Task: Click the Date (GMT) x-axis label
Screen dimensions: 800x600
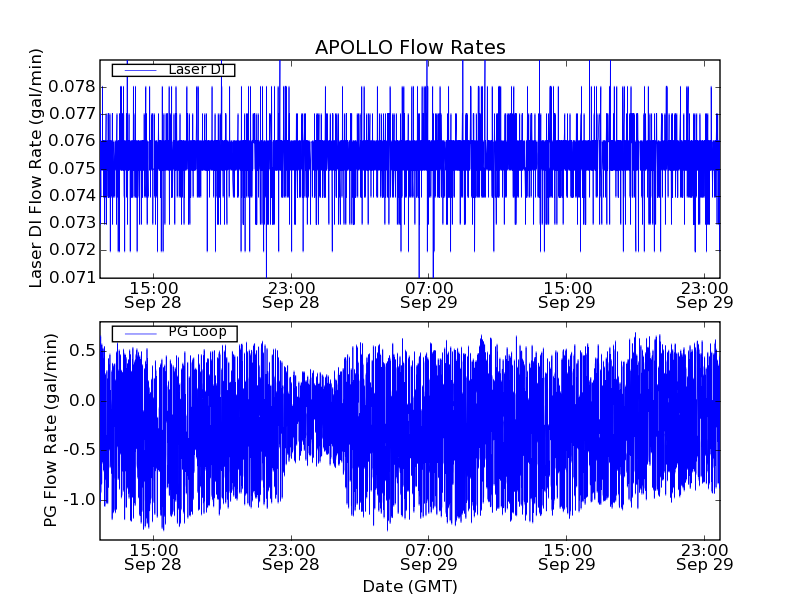Action: pyautogui.click(x=410, y=586)
